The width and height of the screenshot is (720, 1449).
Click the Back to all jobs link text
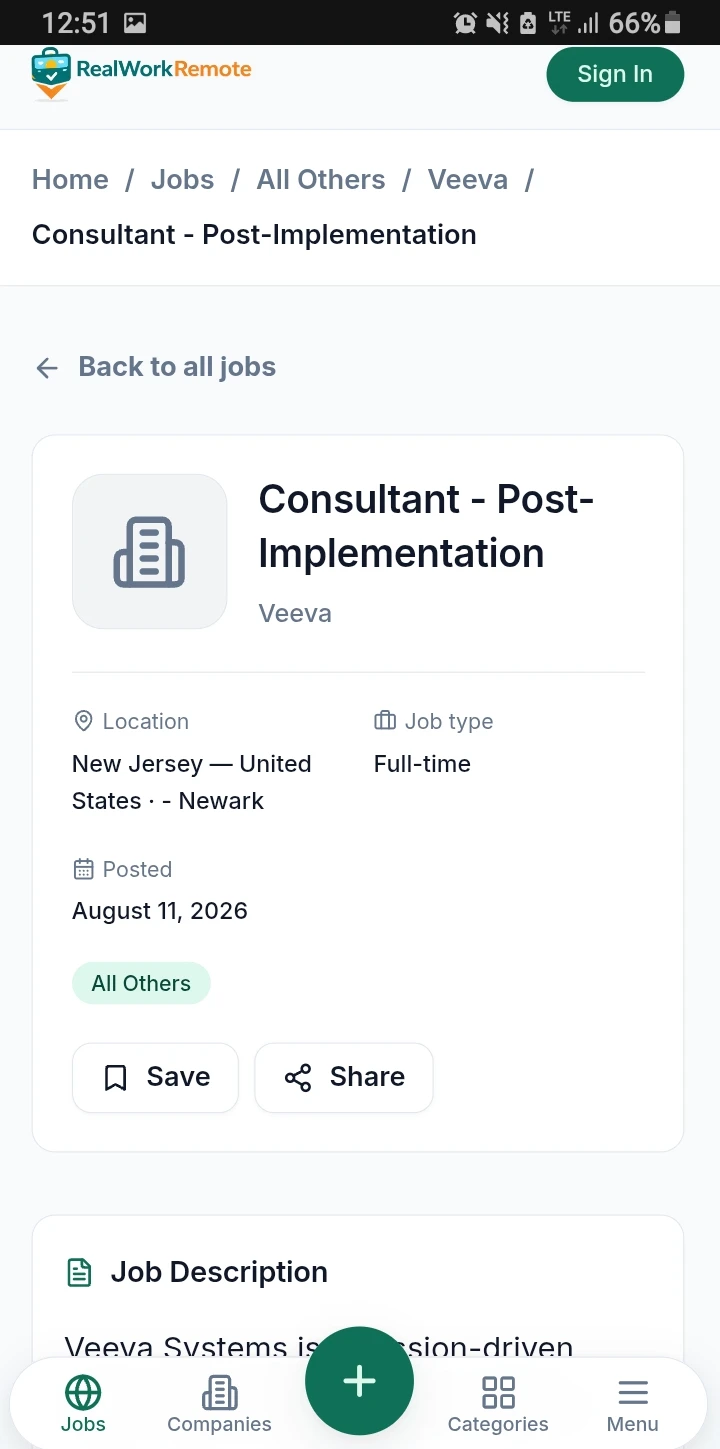tap(177, 367)
